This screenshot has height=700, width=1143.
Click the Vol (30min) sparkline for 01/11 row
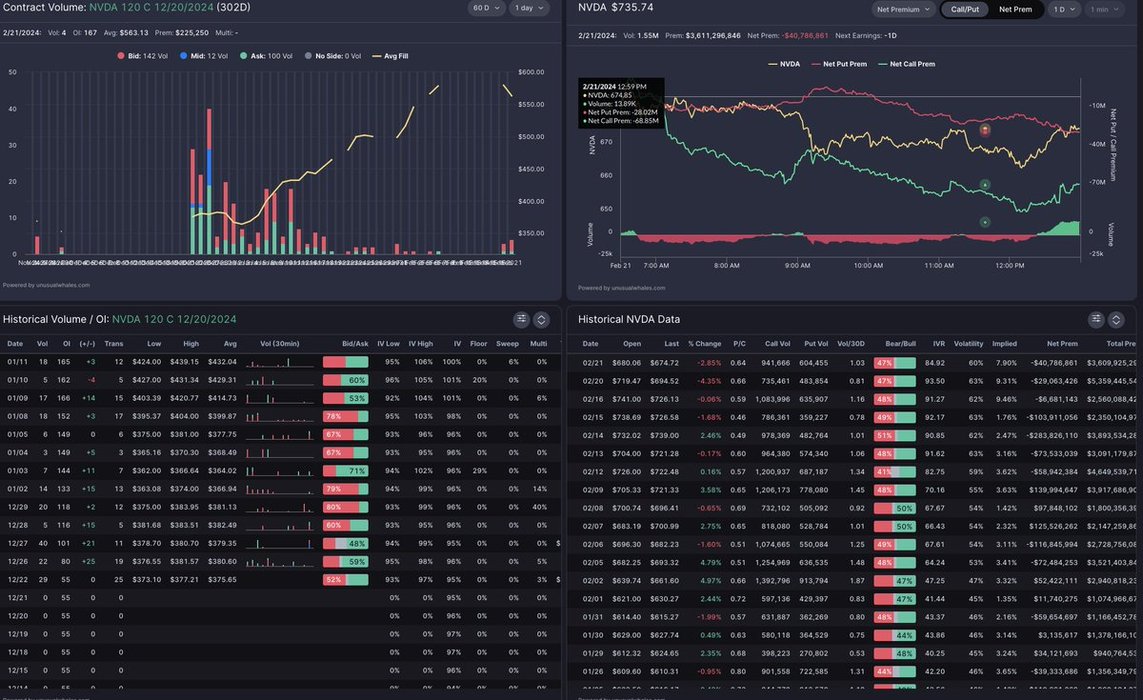point(280,362)
